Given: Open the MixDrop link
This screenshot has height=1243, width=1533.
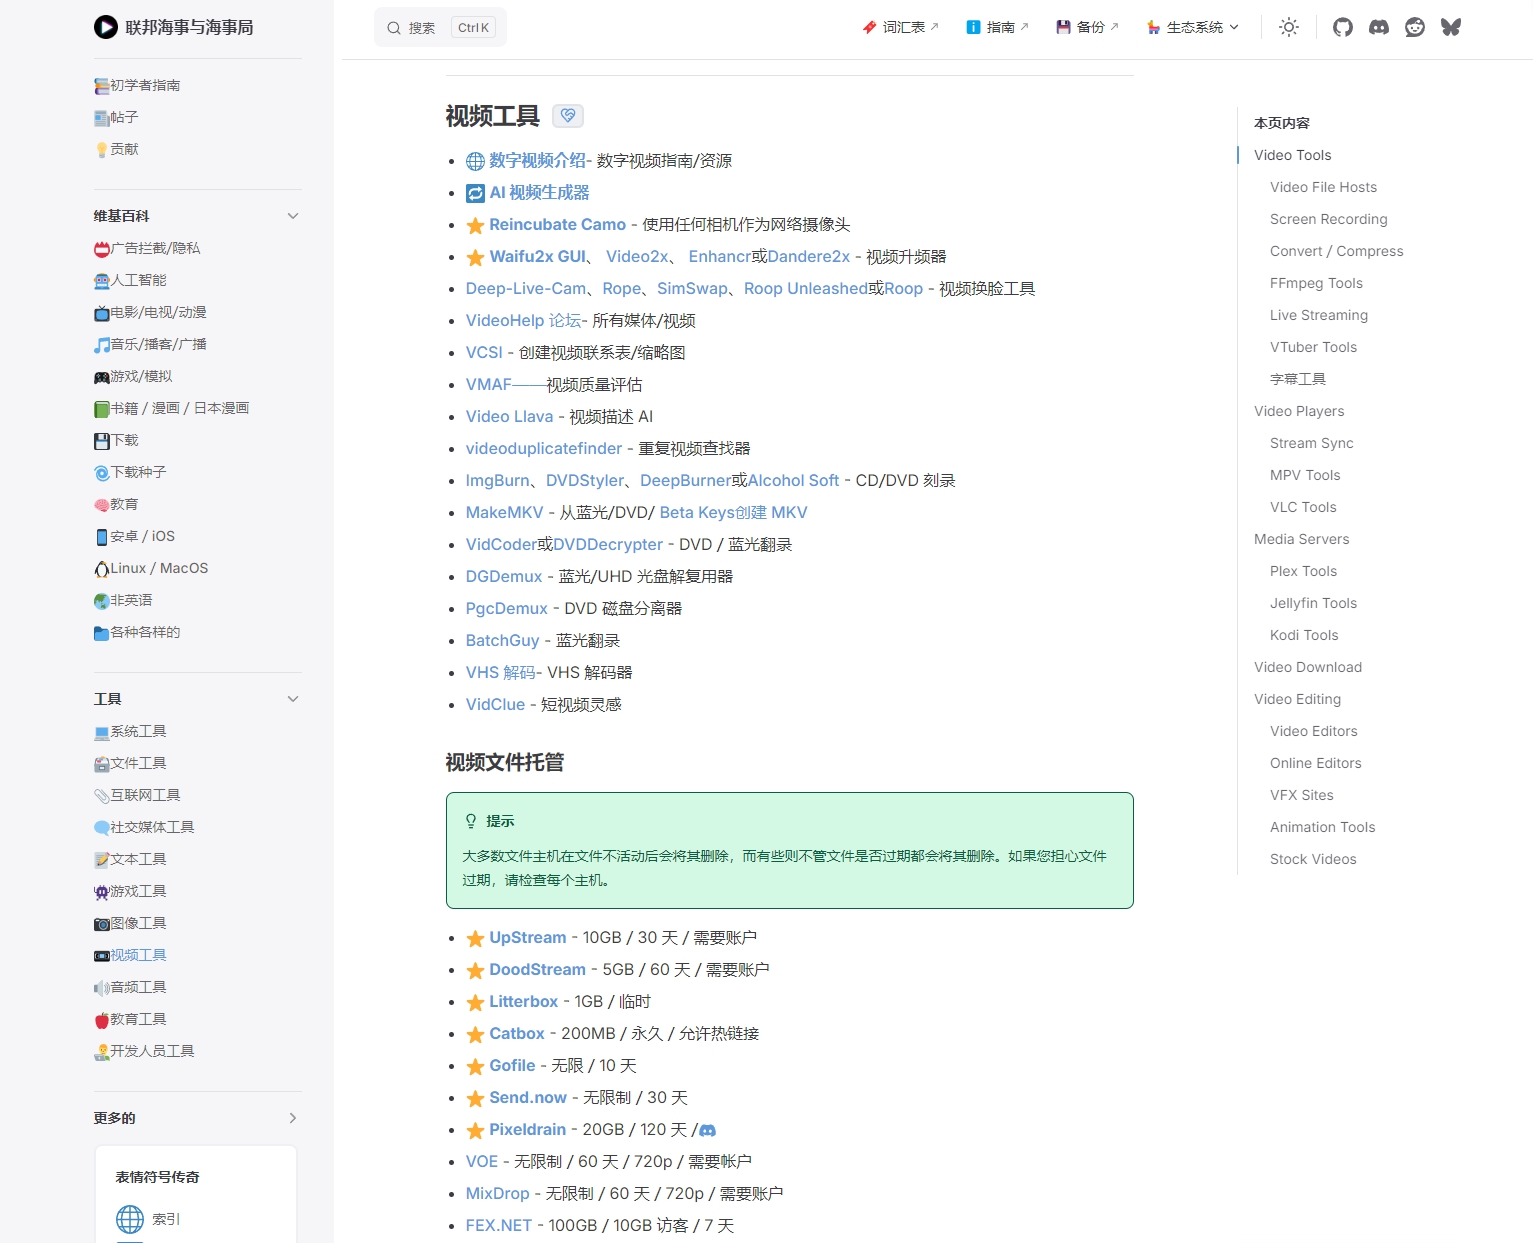Looking at the screenshot, I should (x=497, y=1194).
